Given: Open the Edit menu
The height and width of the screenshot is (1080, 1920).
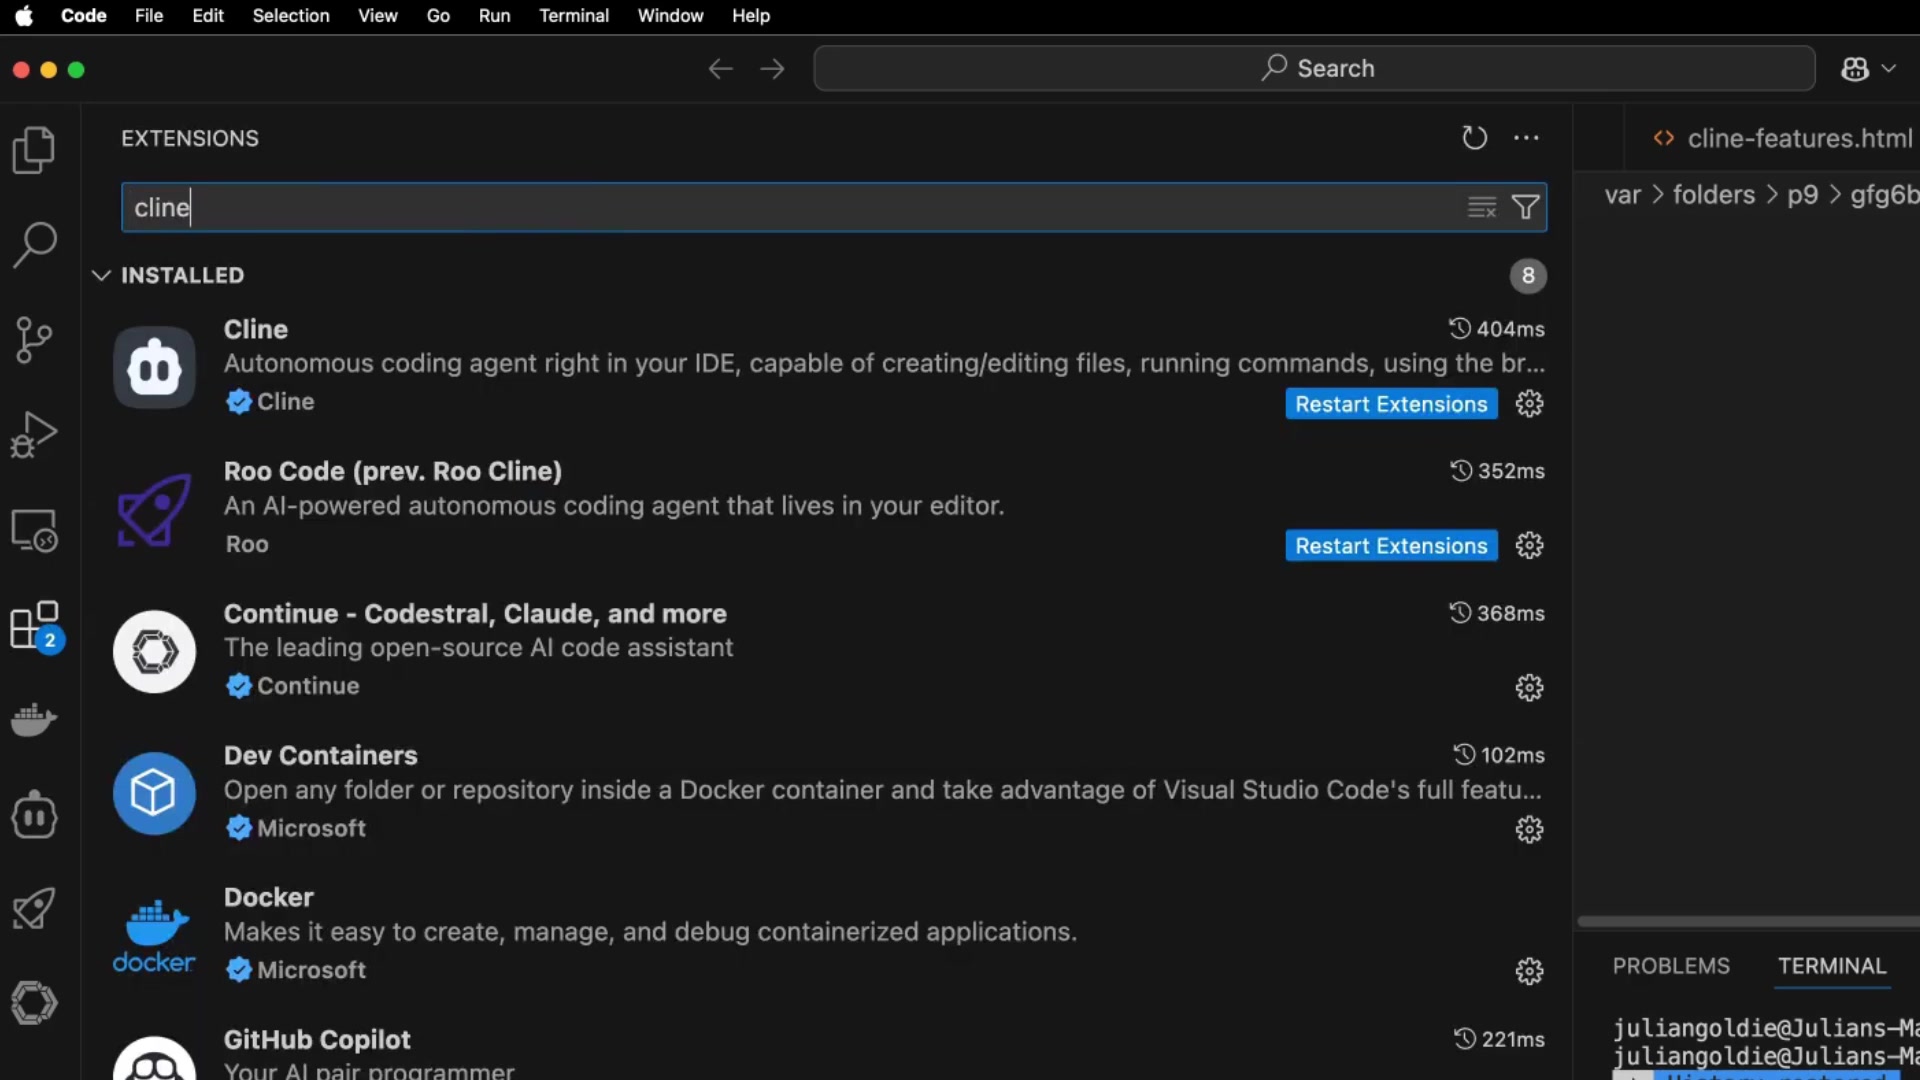Looking at the screenshot, I should point(207,16).
